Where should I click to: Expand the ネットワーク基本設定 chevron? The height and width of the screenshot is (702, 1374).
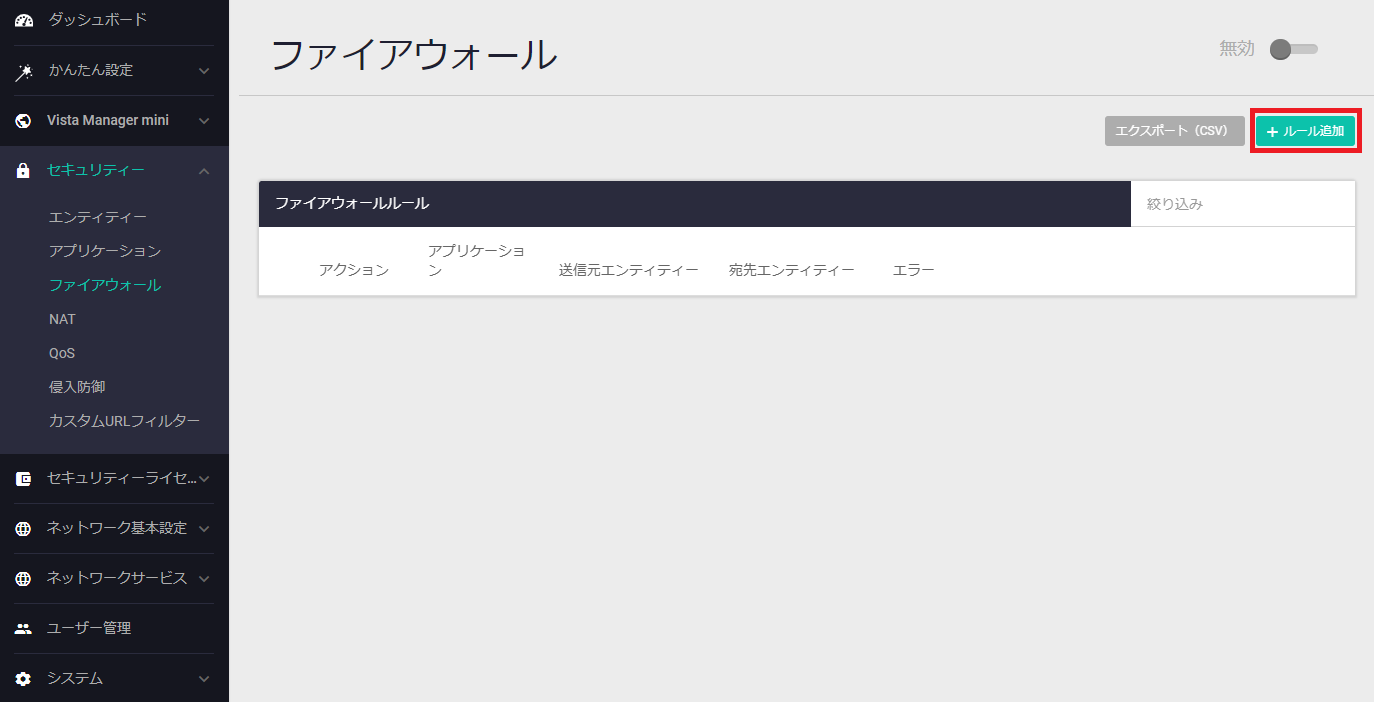(204, 528)
